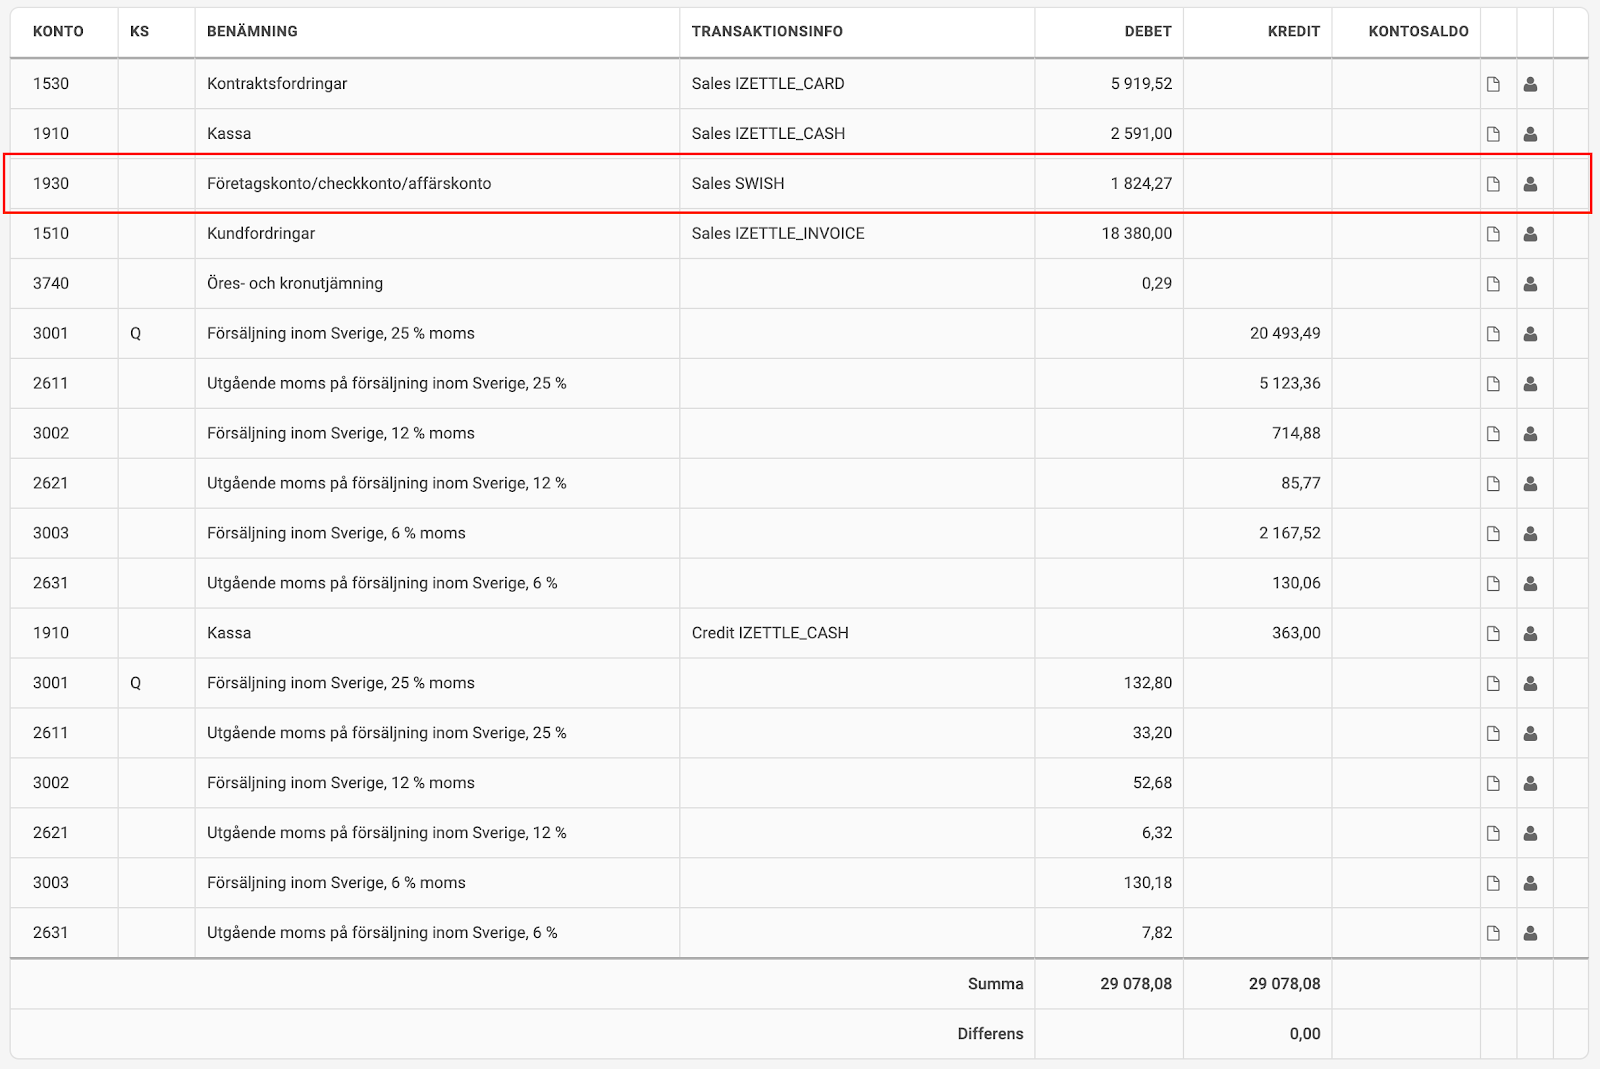Click Sales IZETTLE_INVOICE transaction info
1600x1069 pixels.
tap(778, 233)
